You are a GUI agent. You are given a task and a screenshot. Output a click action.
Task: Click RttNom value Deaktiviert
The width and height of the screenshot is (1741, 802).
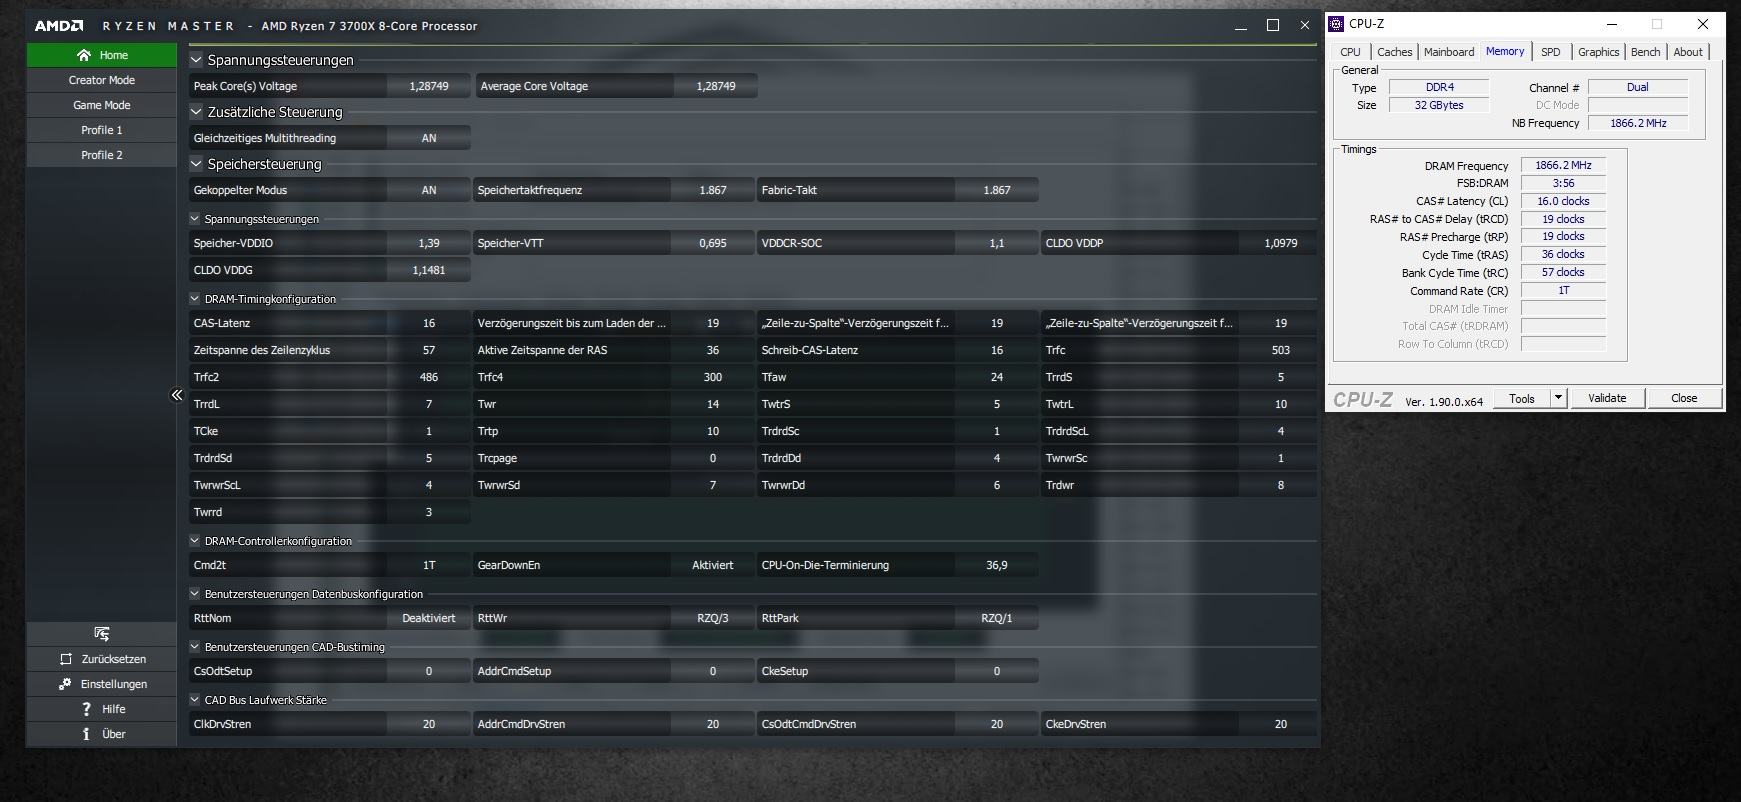429,618
